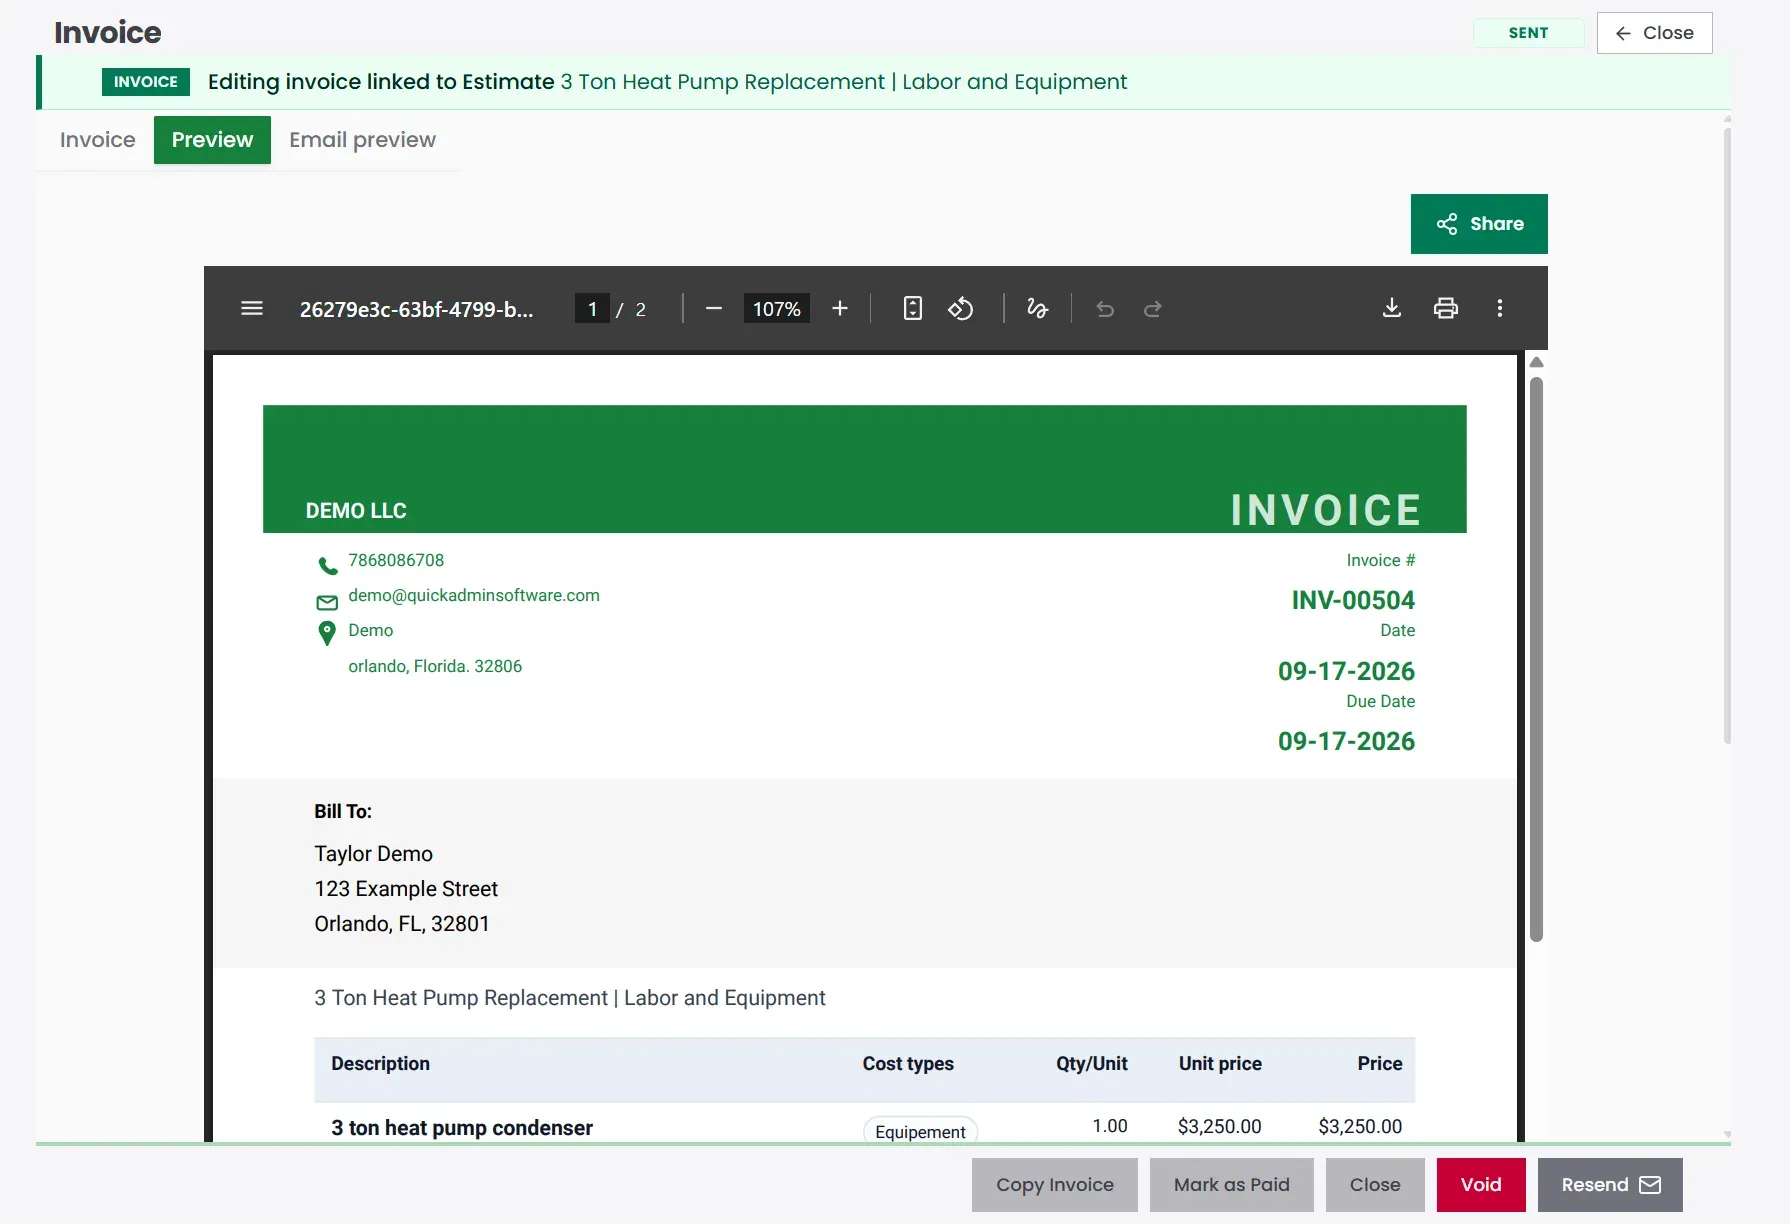1790x1224 pixels.
Task: Click the phone number 7868086708
Action: coord(396,560)
